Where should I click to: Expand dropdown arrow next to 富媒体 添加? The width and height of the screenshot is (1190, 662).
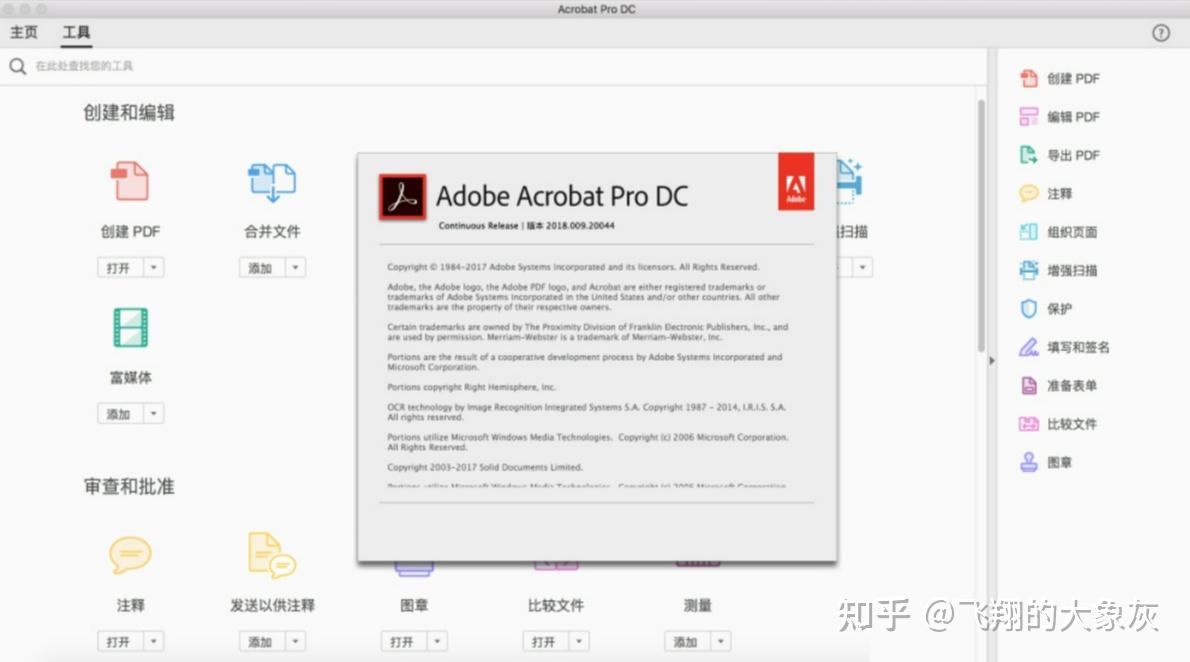point(153,414)
